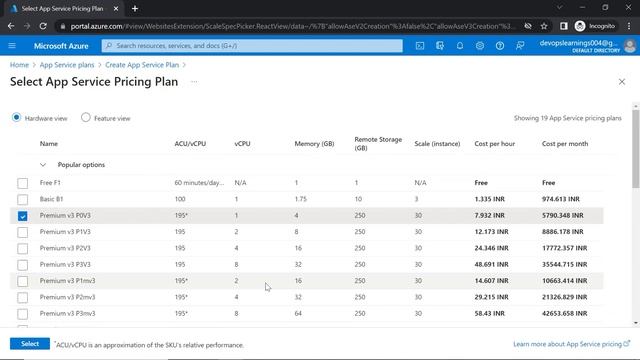Viewport: 640px width, 360px height.
Task: Click the Memory (GB) column header
Action: (x=314, y=144)
